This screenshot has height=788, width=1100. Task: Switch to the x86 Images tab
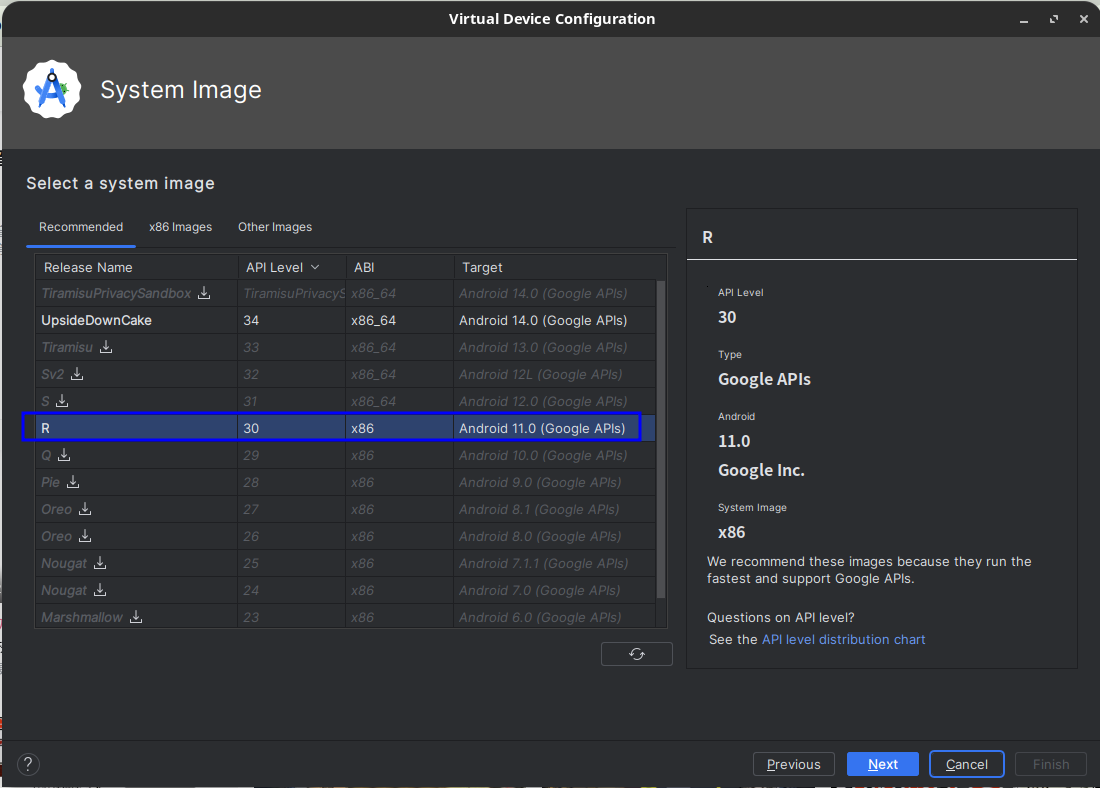click(180, 227)
